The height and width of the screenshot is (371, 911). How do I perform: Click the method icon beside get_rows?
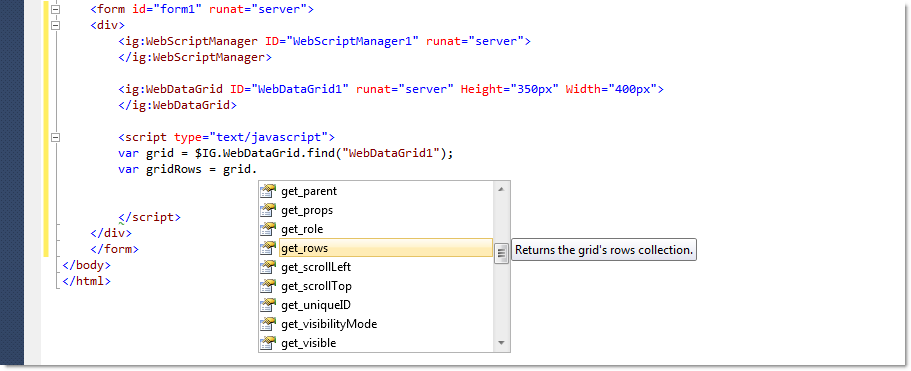[267, 248]
